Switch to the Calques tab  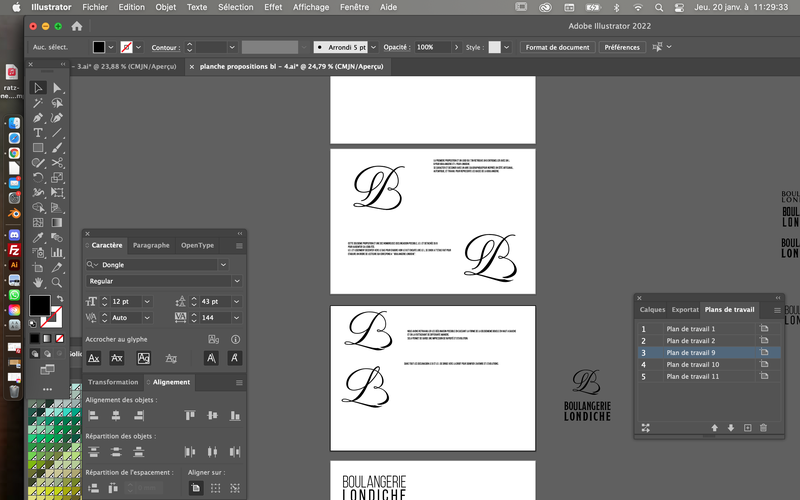click(652, 310)
